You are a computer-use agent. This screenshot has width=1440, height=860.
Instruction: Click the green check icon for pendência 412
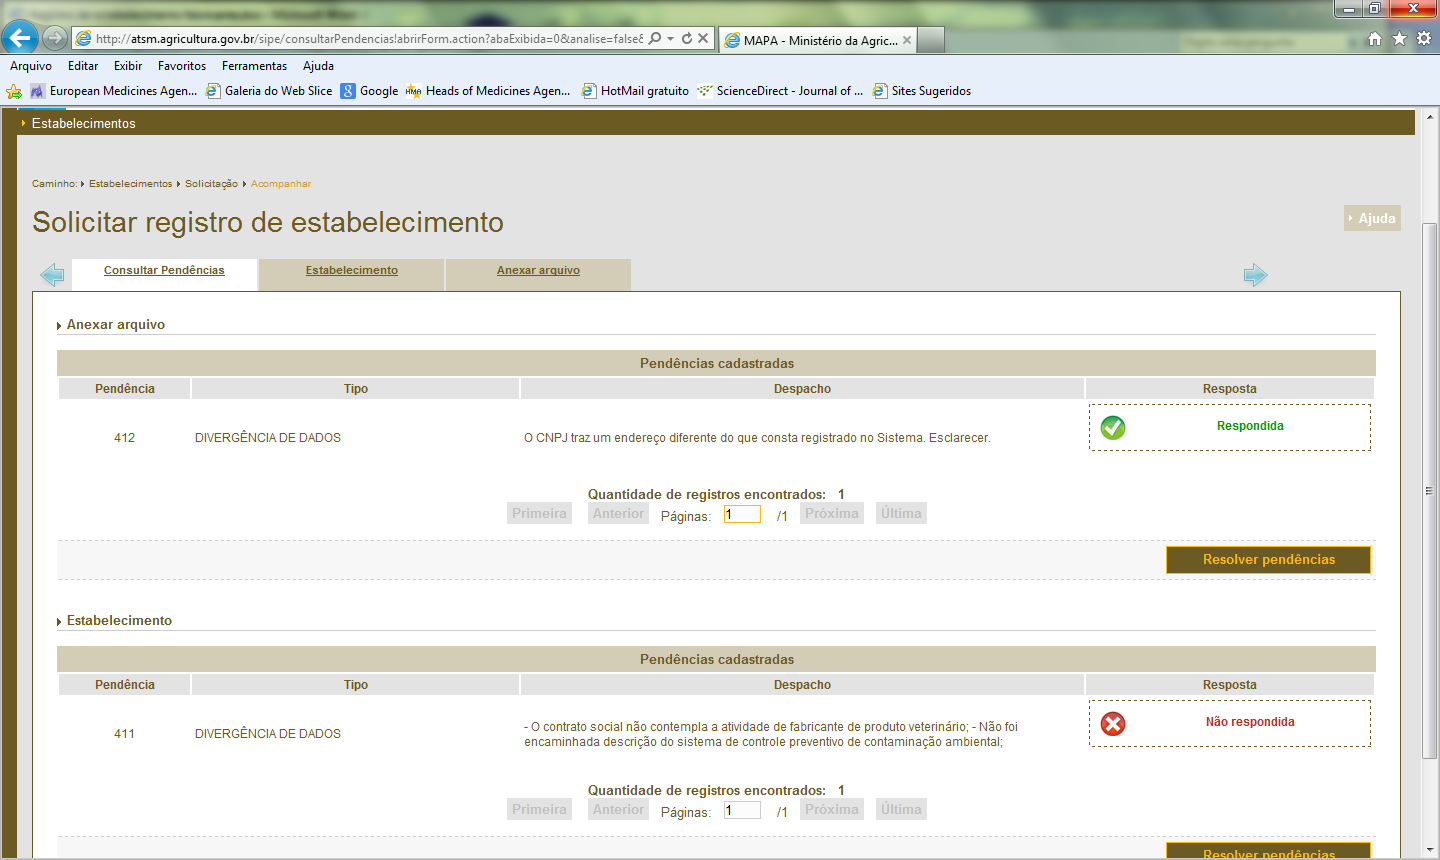point(1113,428)
